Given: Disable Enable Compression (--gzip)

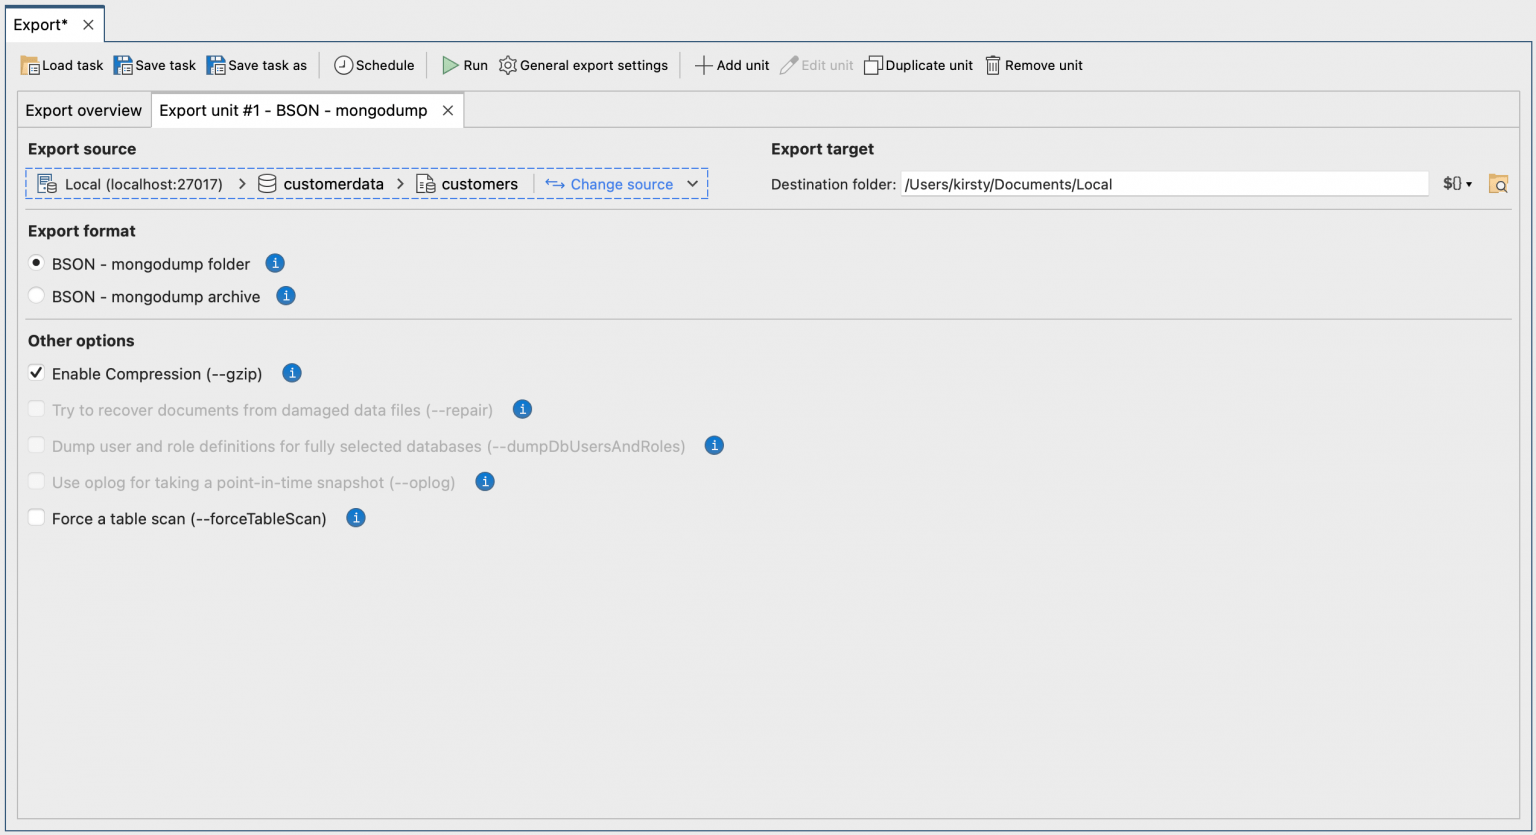Looking at the screenshot, I should pyautogui.click(x=36, y=373).
